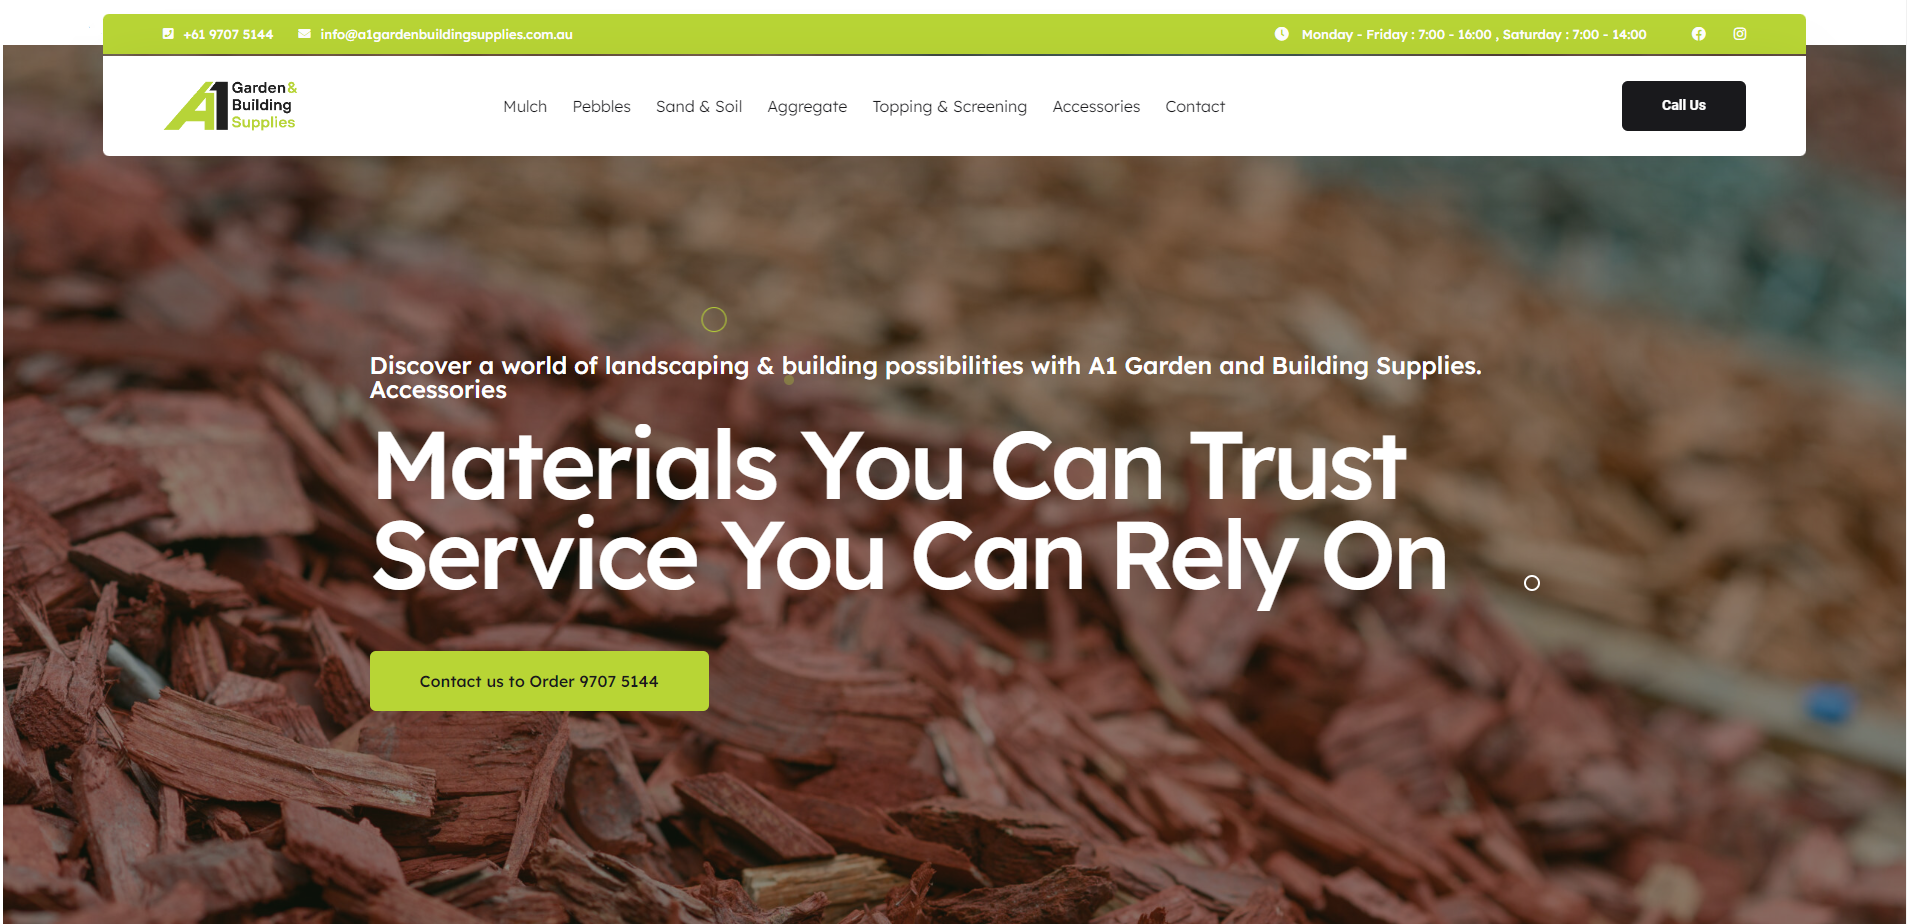This screenshot has height=924, width=1907.
Task: Click the Materials You Can Trust headline
Action: click(x=889, y=466)
